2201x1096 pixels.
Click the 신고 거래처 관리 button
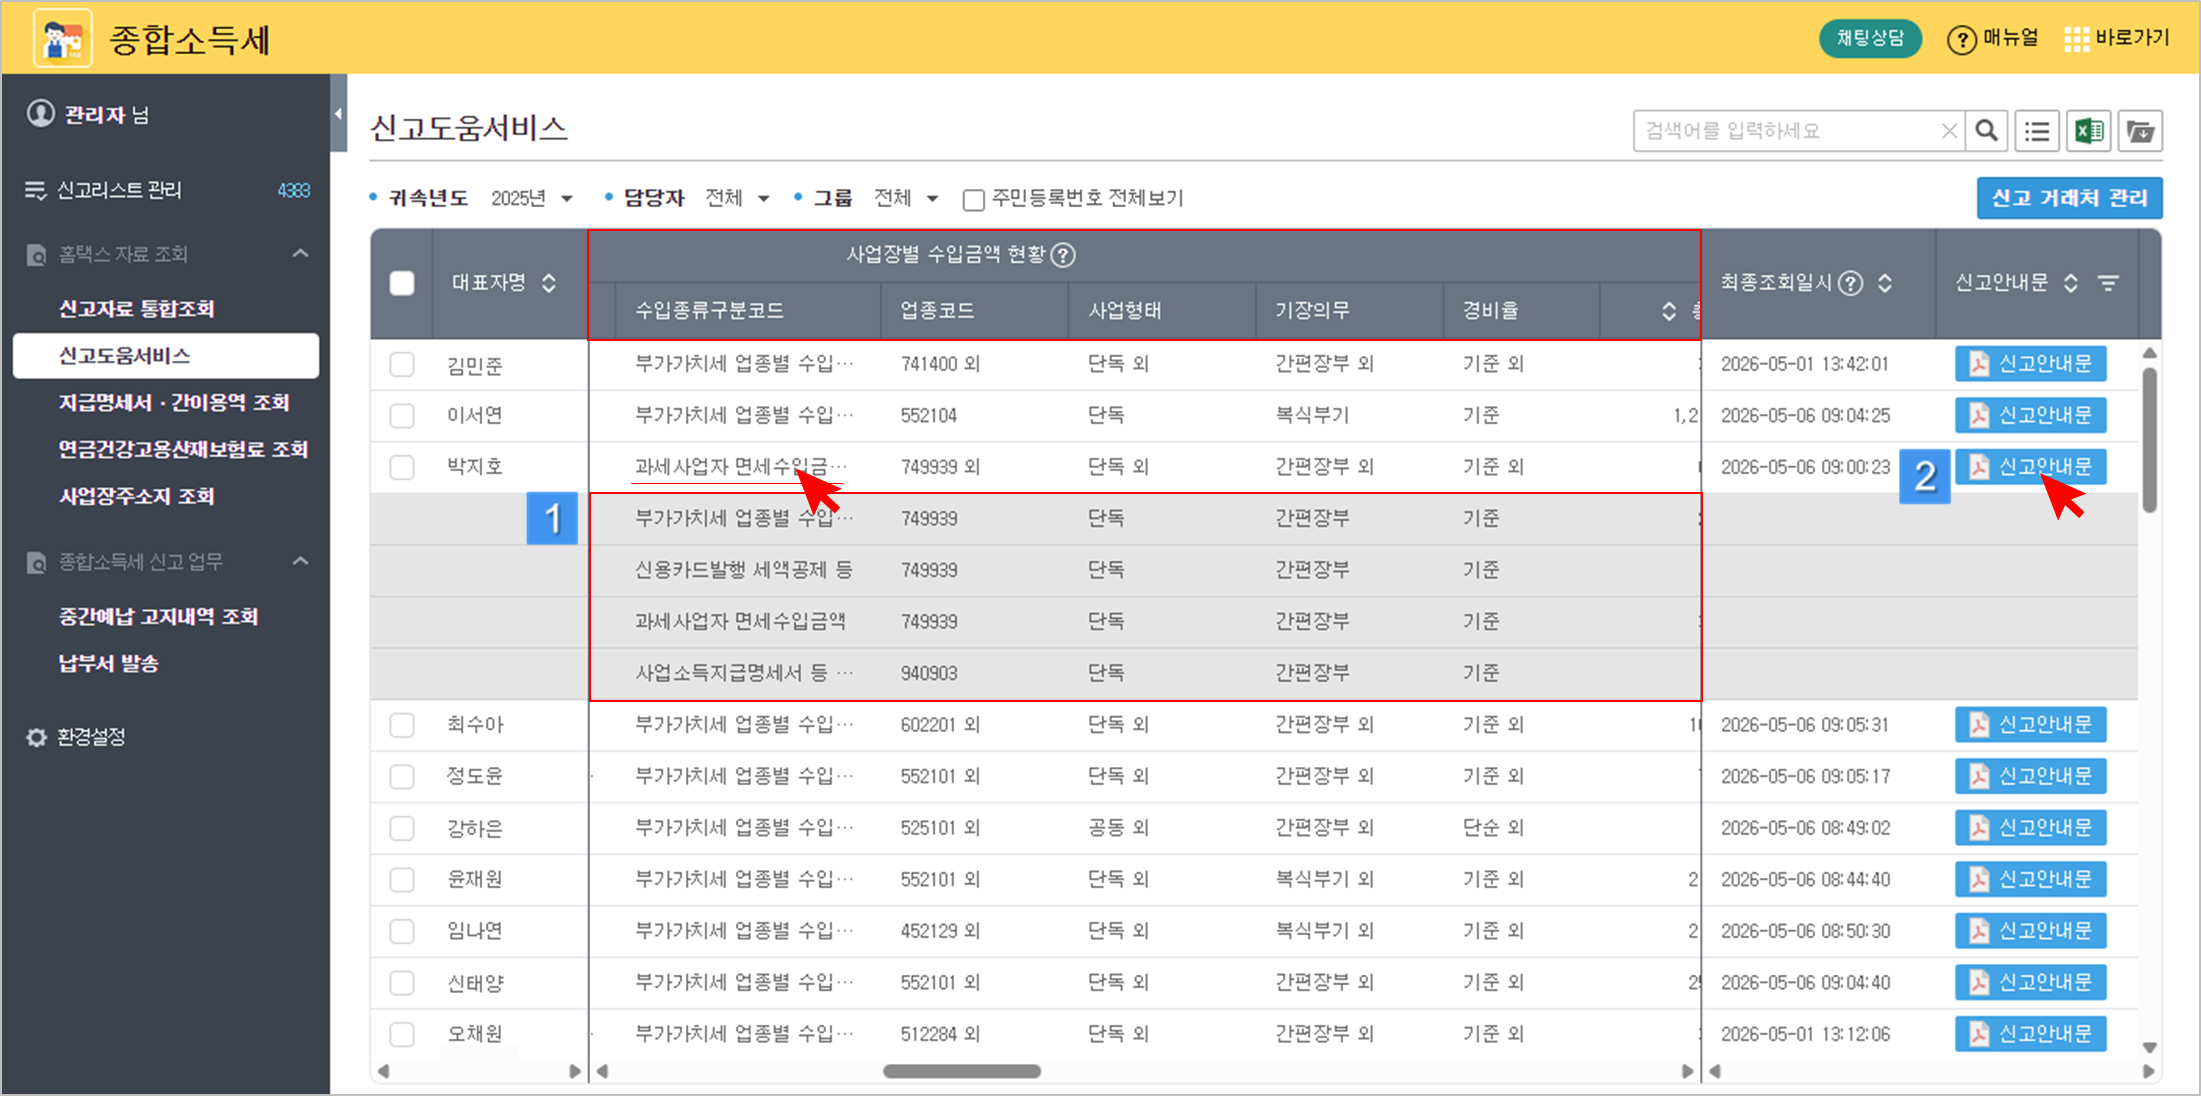coord(2069,198)
